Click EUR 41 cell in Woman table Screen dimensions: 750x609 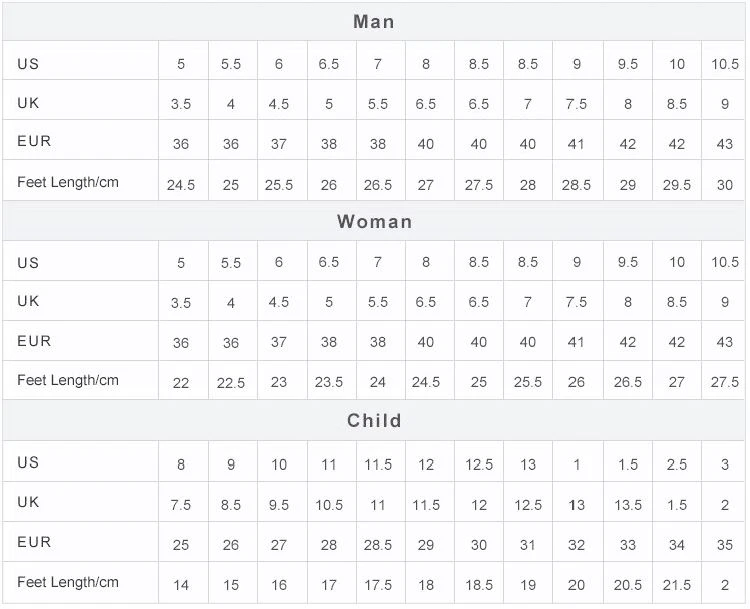[x=576, y=342]
